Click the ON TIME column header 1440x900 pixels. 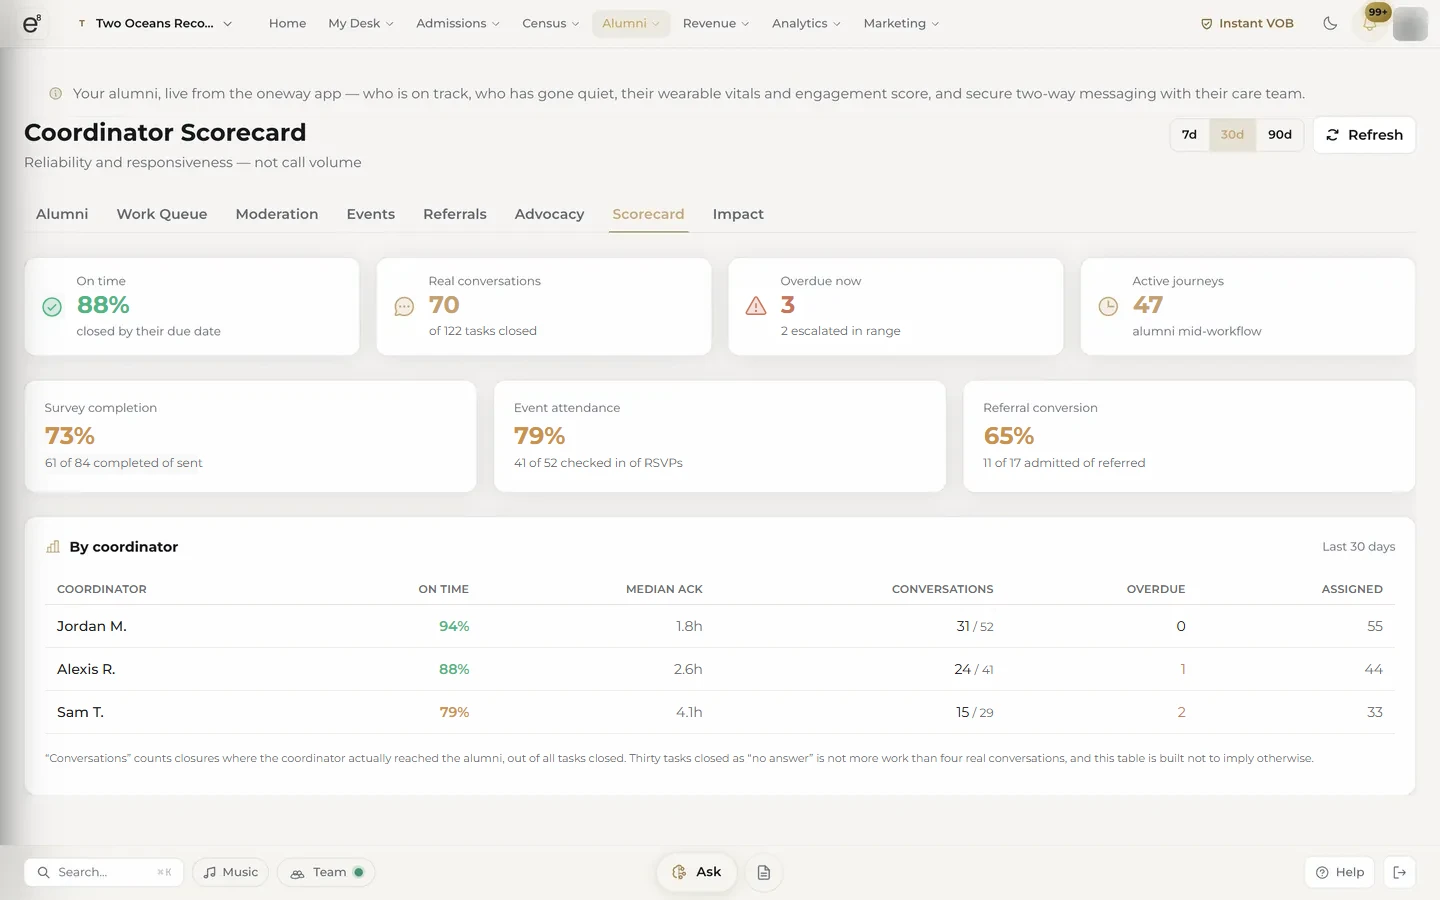point(443,589)
